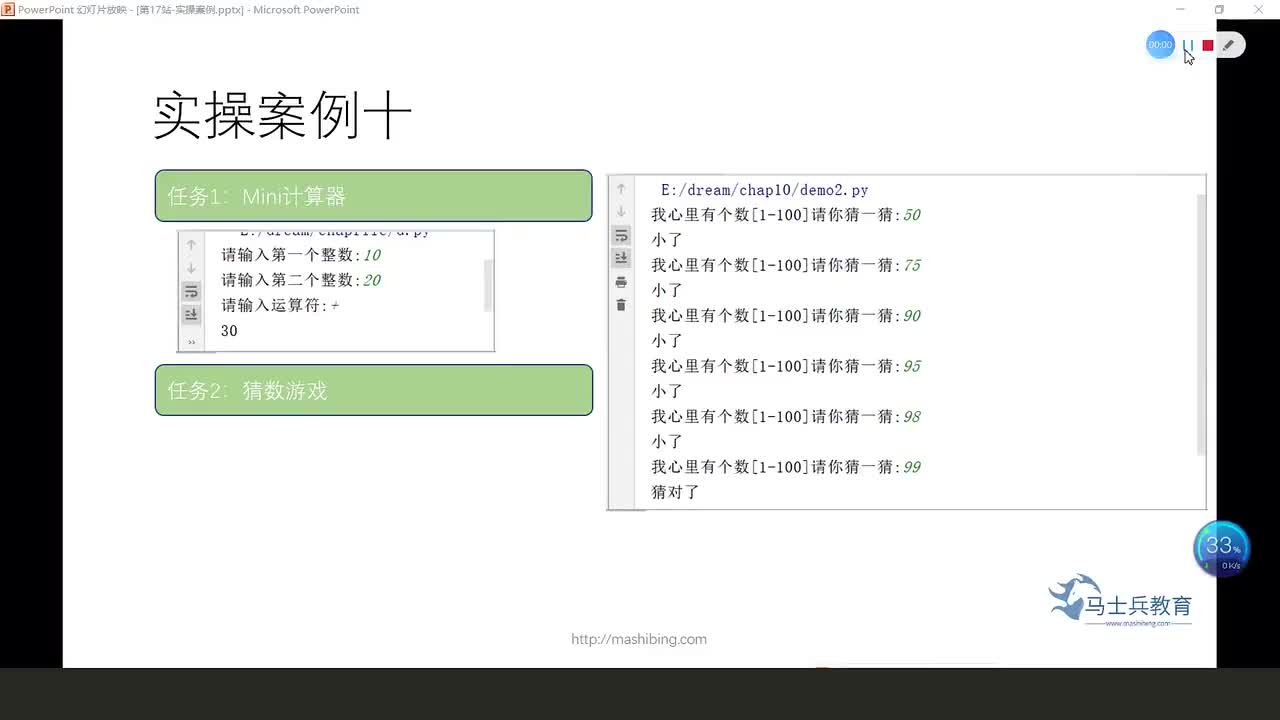Click the 请输入运算符 line

pos(280,305)
